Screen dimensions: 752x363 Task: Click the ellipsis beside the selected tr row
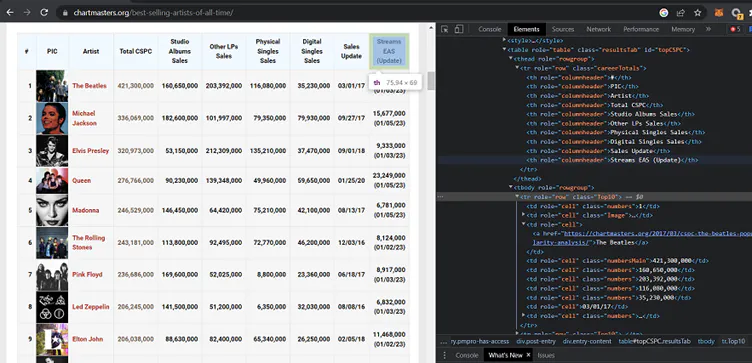pos(441,197)
